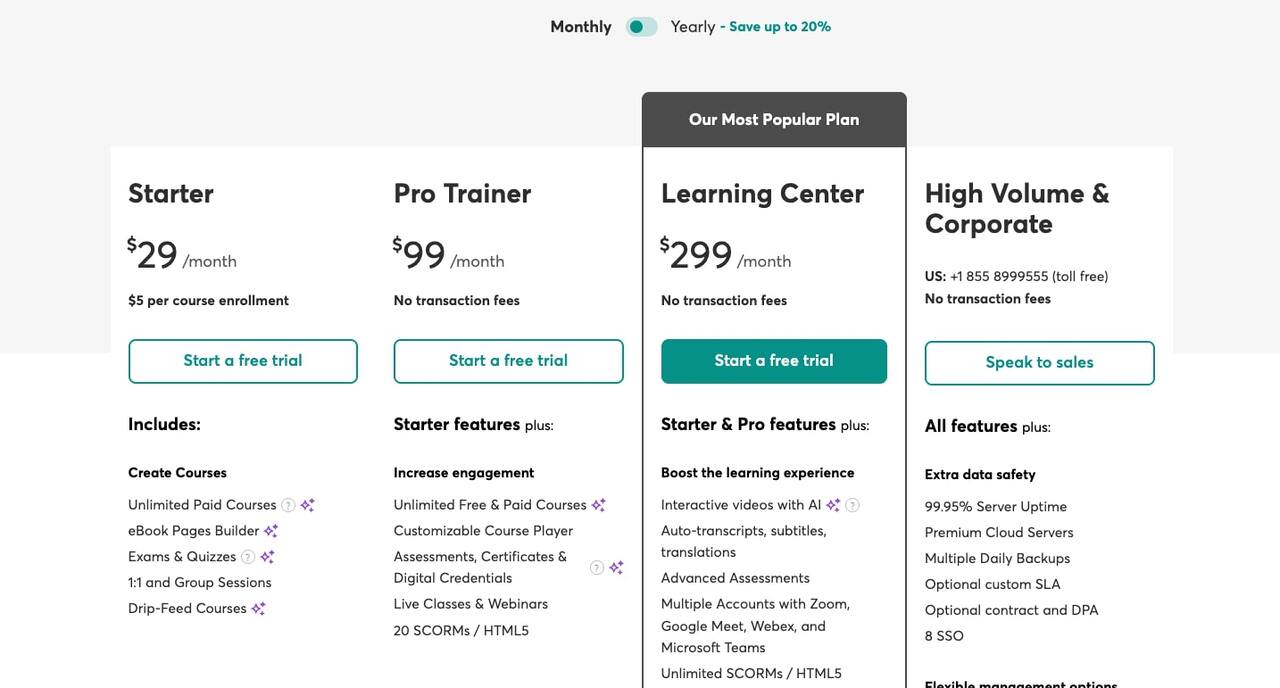This screenshot has height=688, width=1280.
Task: Open the Exams & Quizzes question mark icon
Action: pyautogui.click(x=248, y=557)
